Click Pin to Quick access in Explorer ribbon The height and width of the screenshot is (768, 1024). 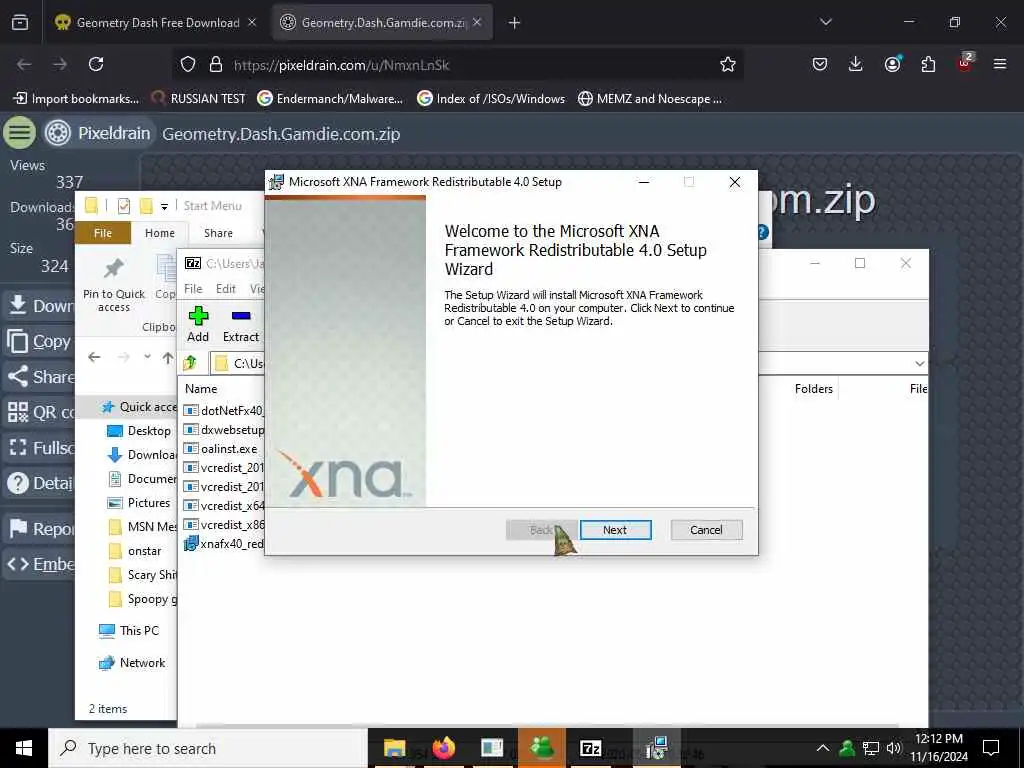pos(114,285)
